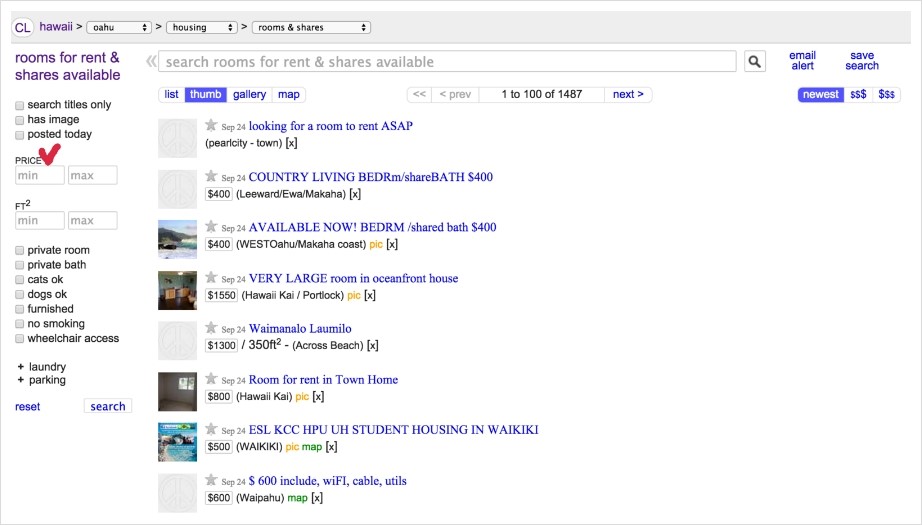This screenshot has width=922, height=525.
Task: Open the oahu area dropdown
Action: pyautogui.click(x=119, y=28)
